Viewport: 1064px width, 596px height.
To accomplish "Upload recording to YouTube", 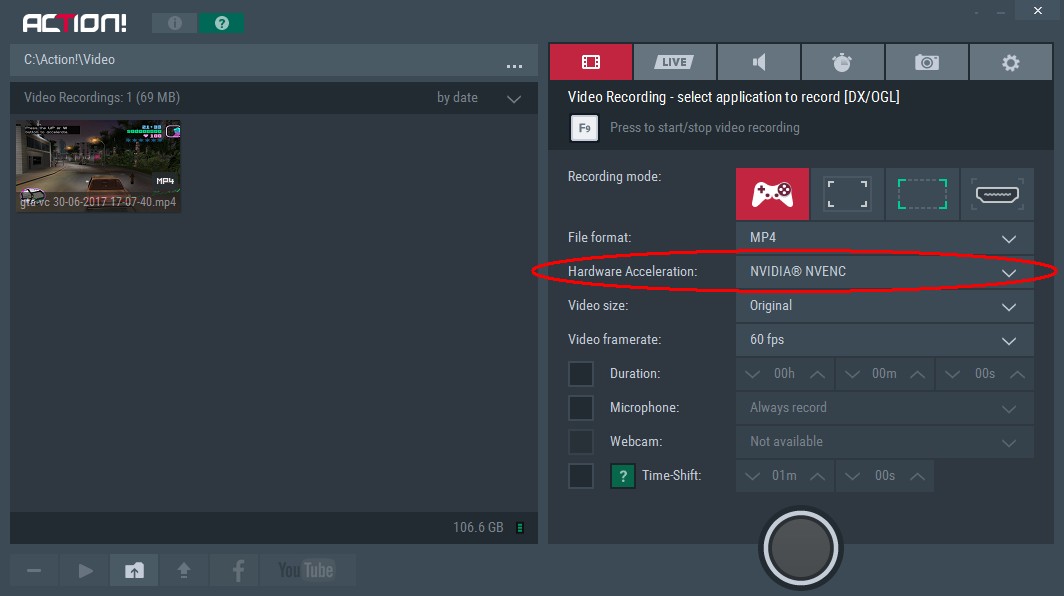I will click(306, 570).
